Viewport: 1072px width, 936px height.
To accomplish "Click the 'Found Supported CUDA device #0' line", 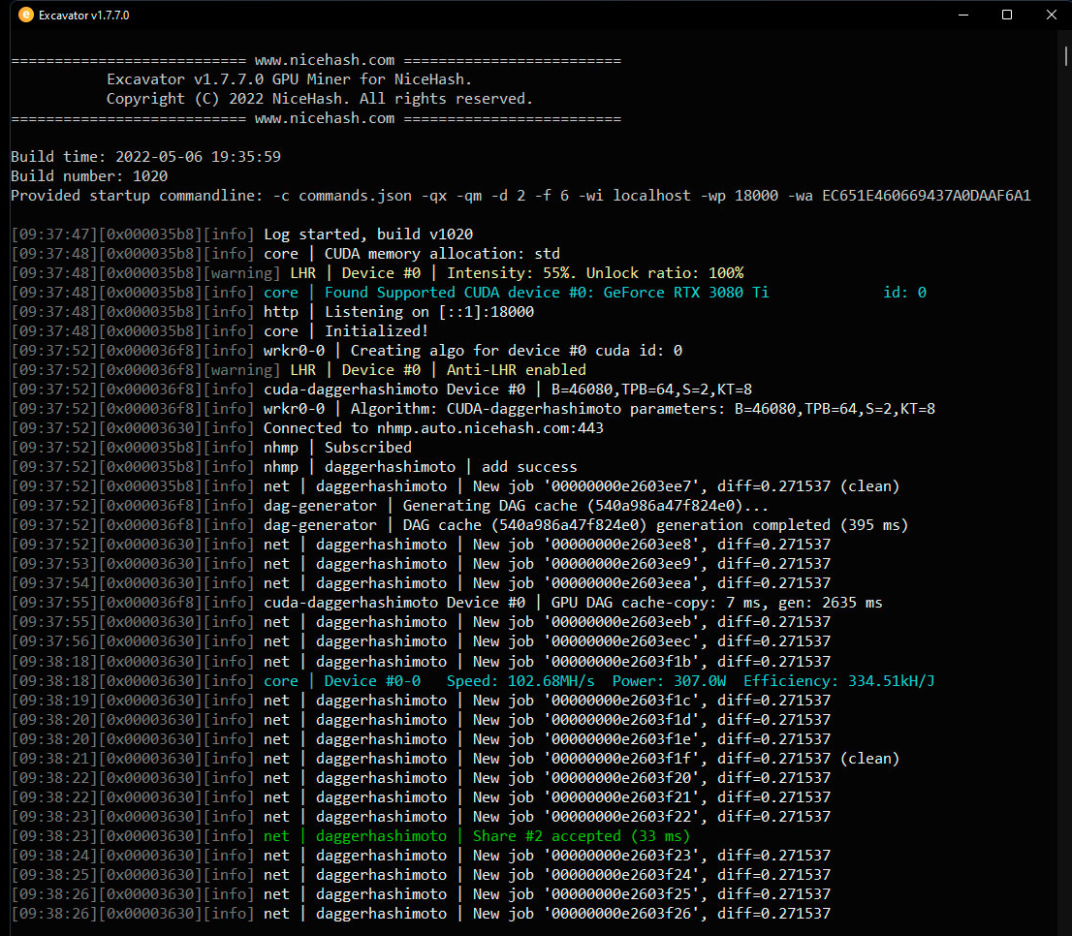I will [x=469, y=292].
